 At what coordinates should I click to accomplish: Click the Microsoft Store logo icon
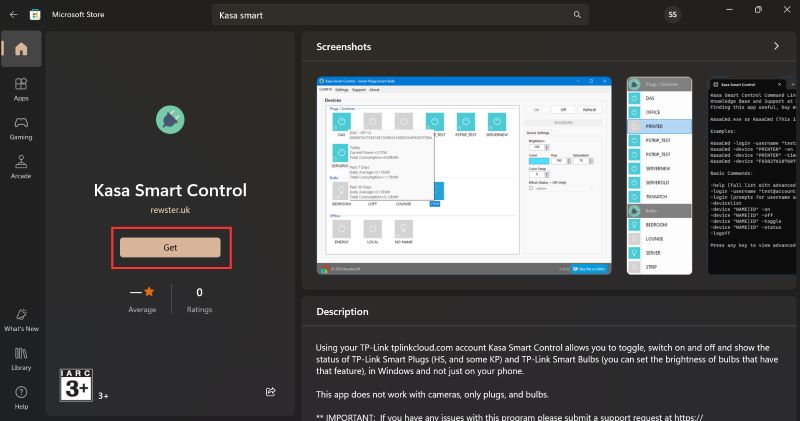[35, 15]
